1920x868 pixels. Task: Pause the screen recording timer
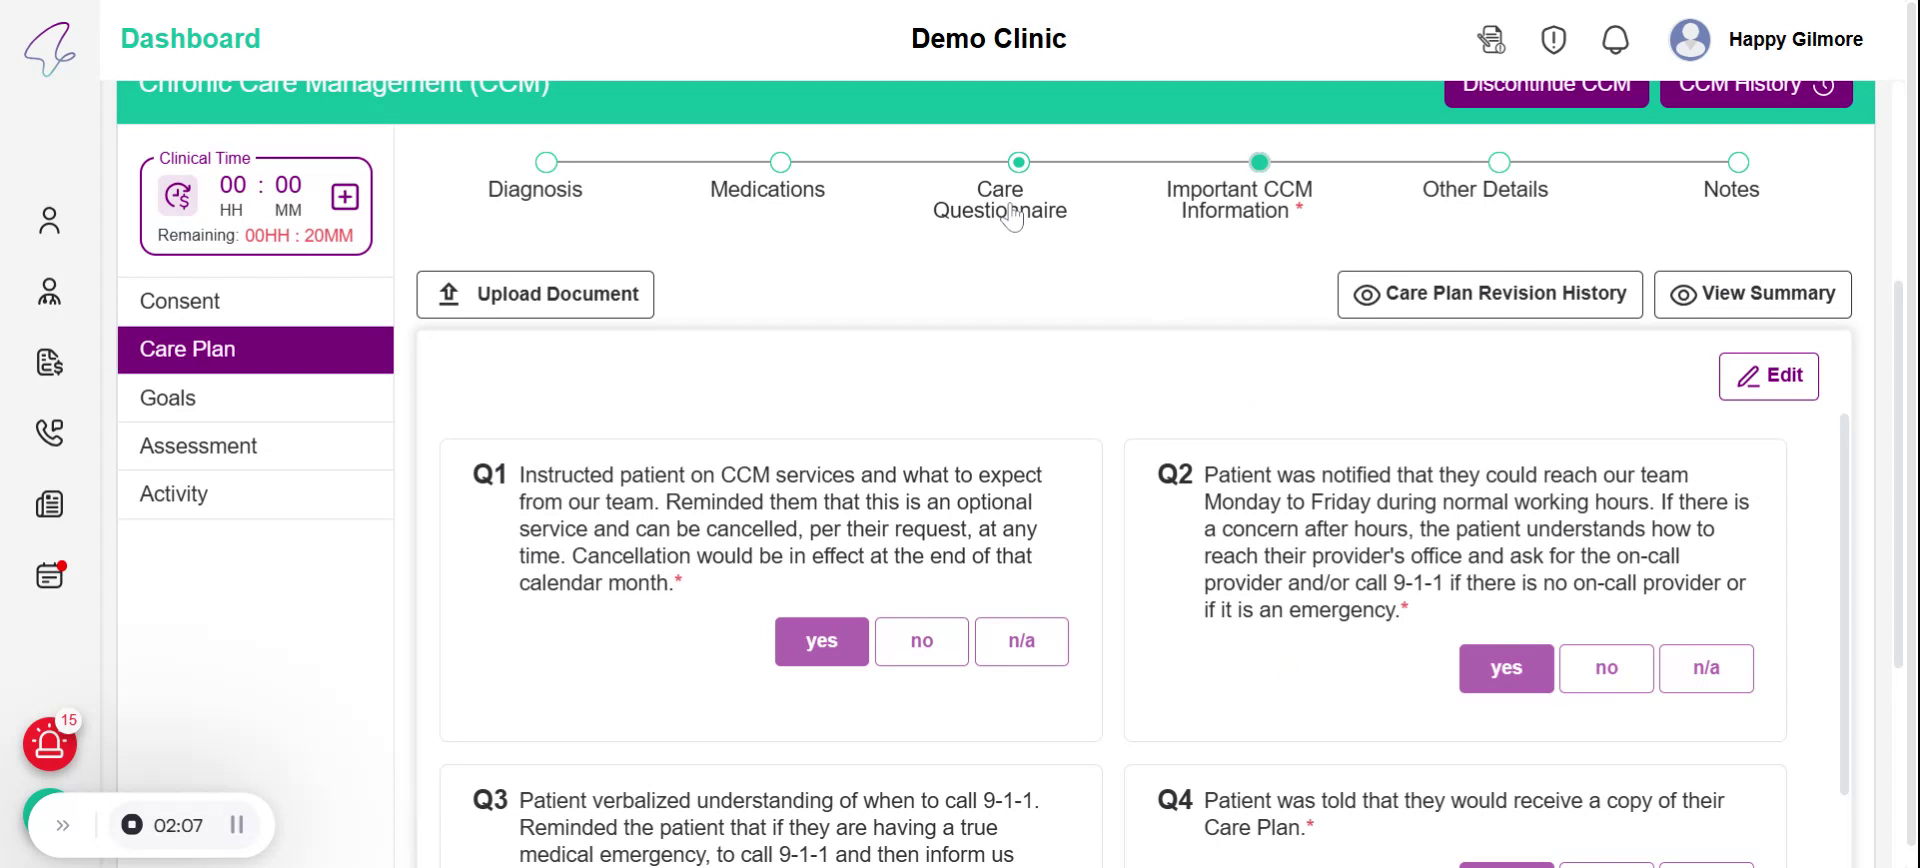[237, 825]
